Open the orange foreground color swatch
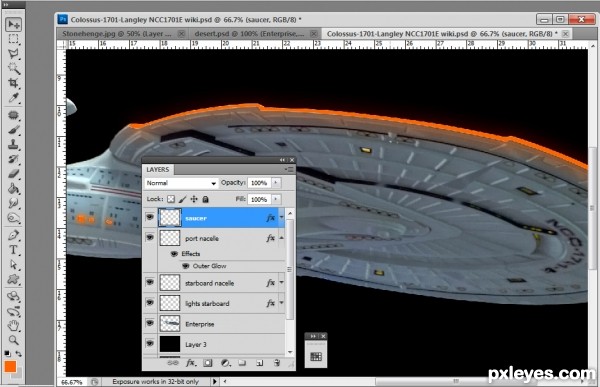Screen dimensions: 600x387 (10, 366)
